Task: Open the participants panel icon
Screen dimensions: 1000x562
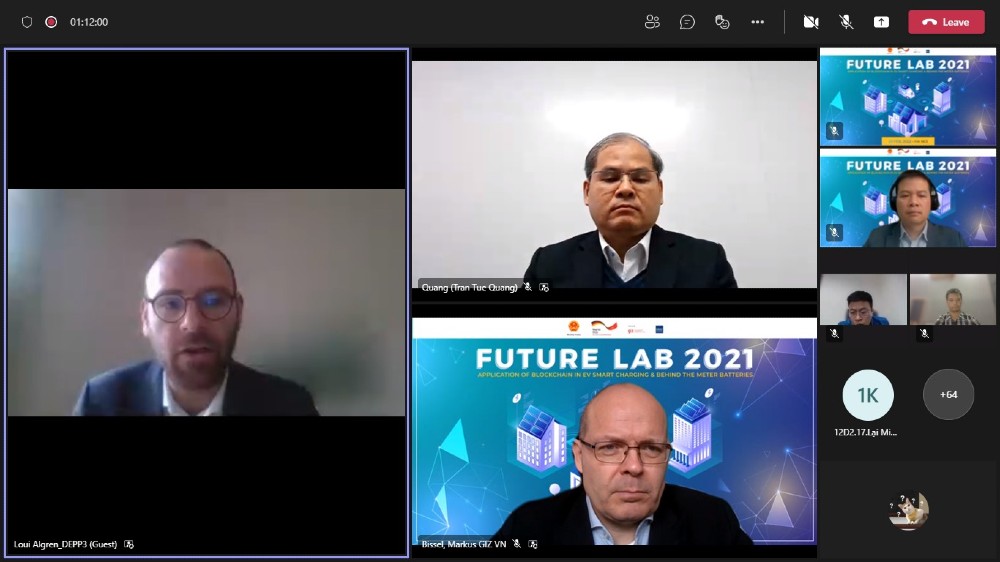Action: point(652,22)
